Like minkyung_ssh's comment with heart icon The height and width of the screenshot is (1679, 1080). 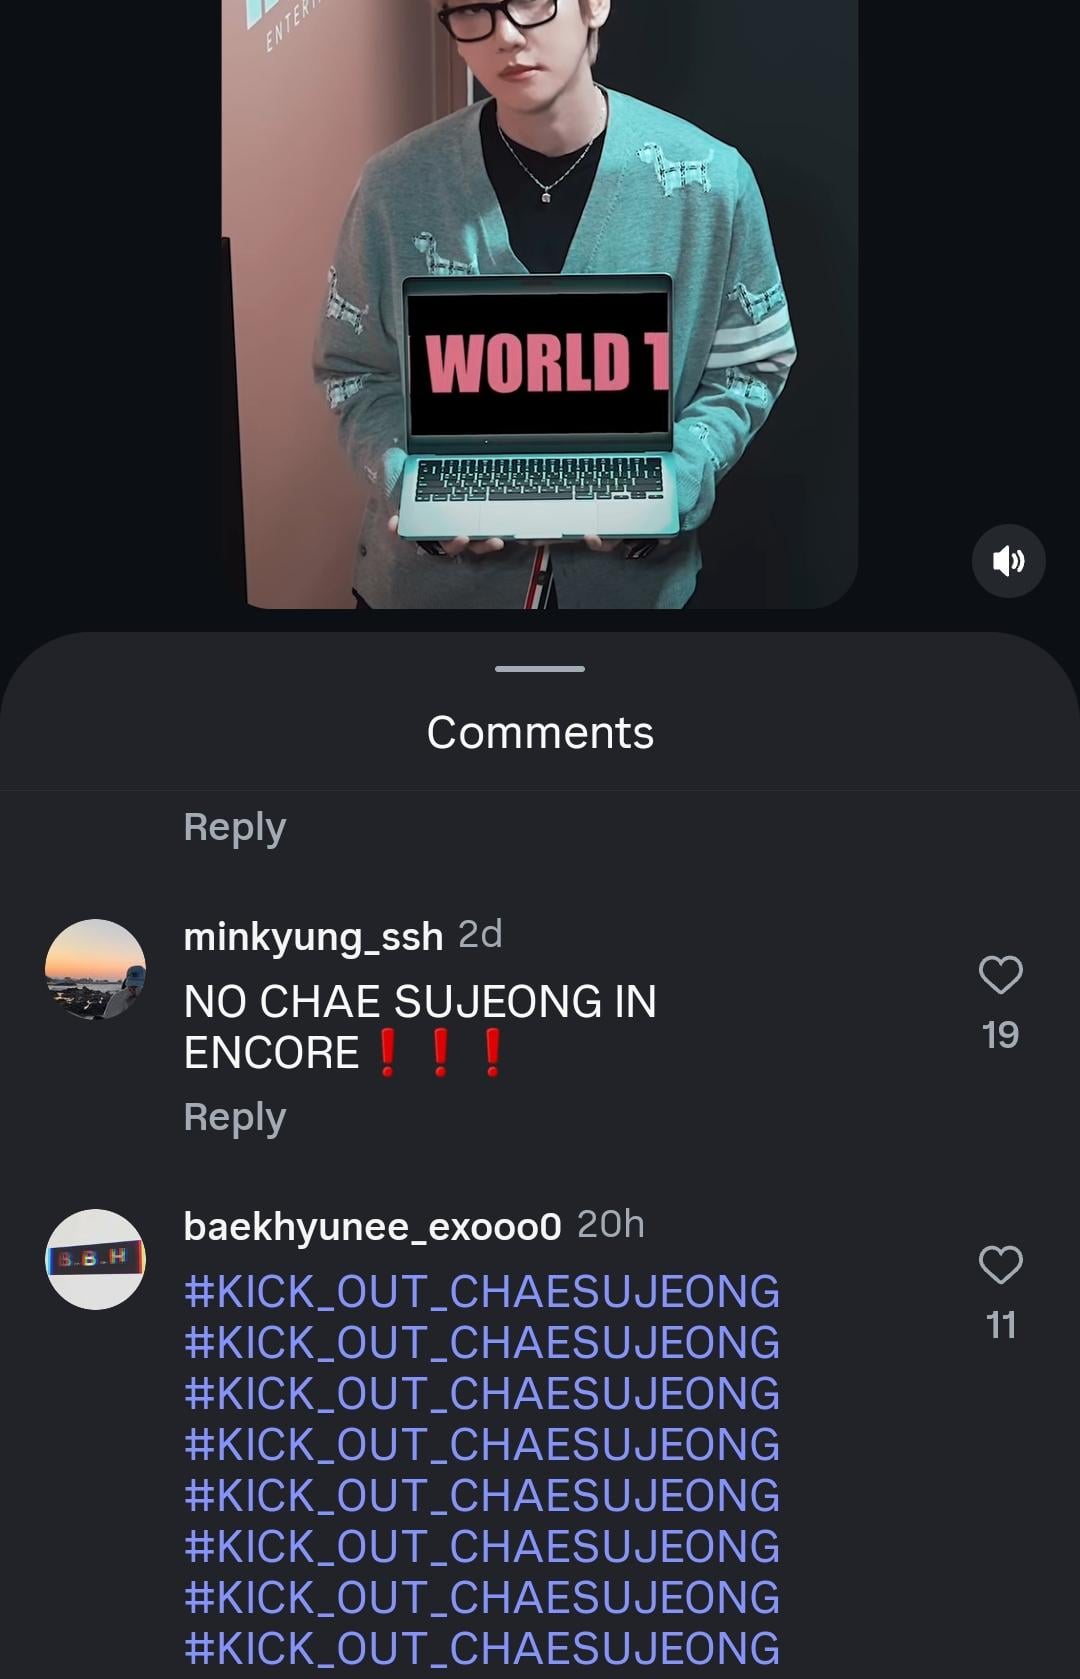coord(1000,975)
